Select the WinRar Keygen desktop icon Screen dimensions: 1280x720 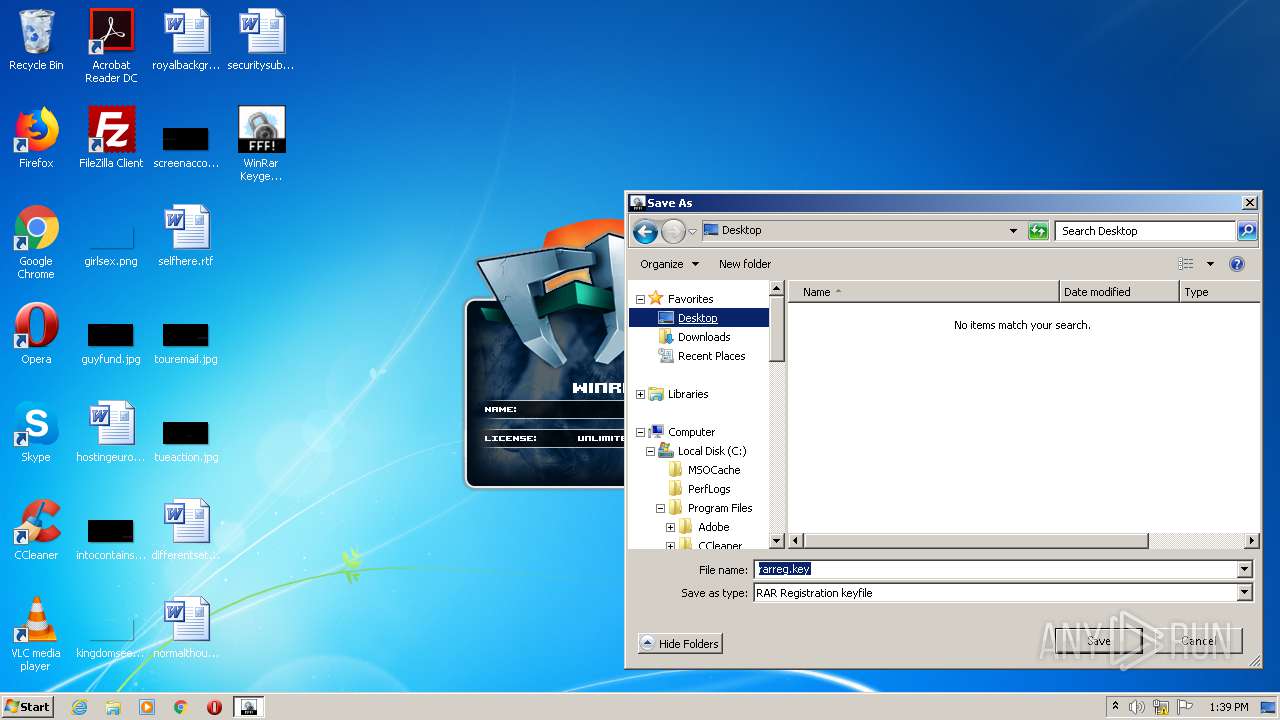pyautogui.click(x=261, y=144)
